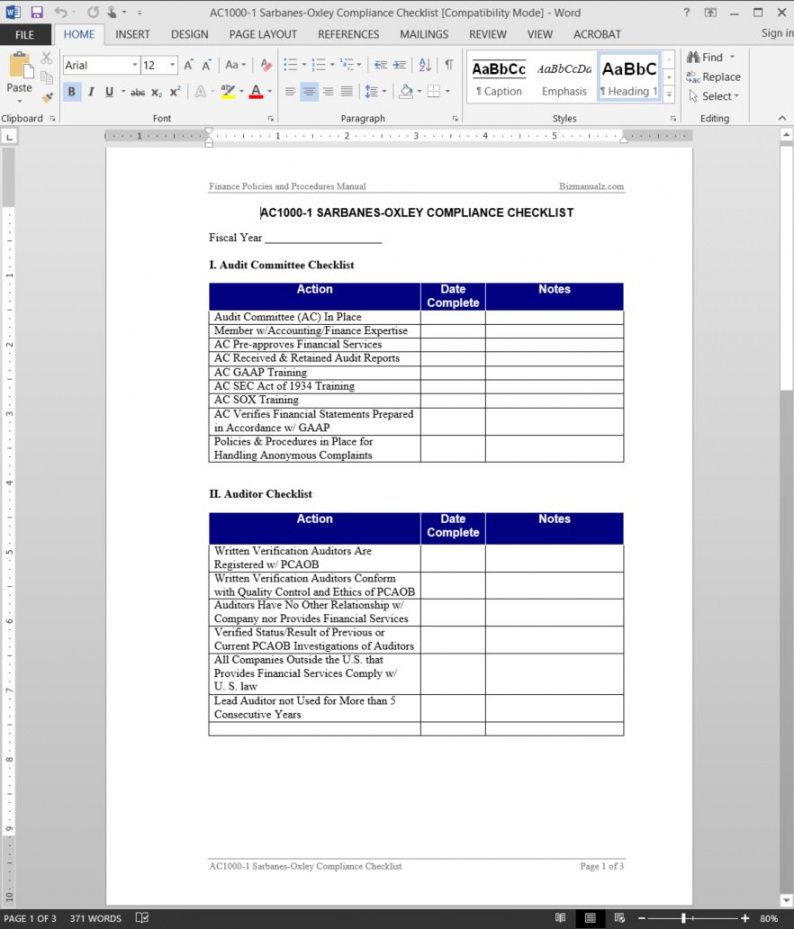The height and width of the screenshot is (929, 794).
Task: Click the Sort icon in Paragraph group
Action: (x=425, y=65)
